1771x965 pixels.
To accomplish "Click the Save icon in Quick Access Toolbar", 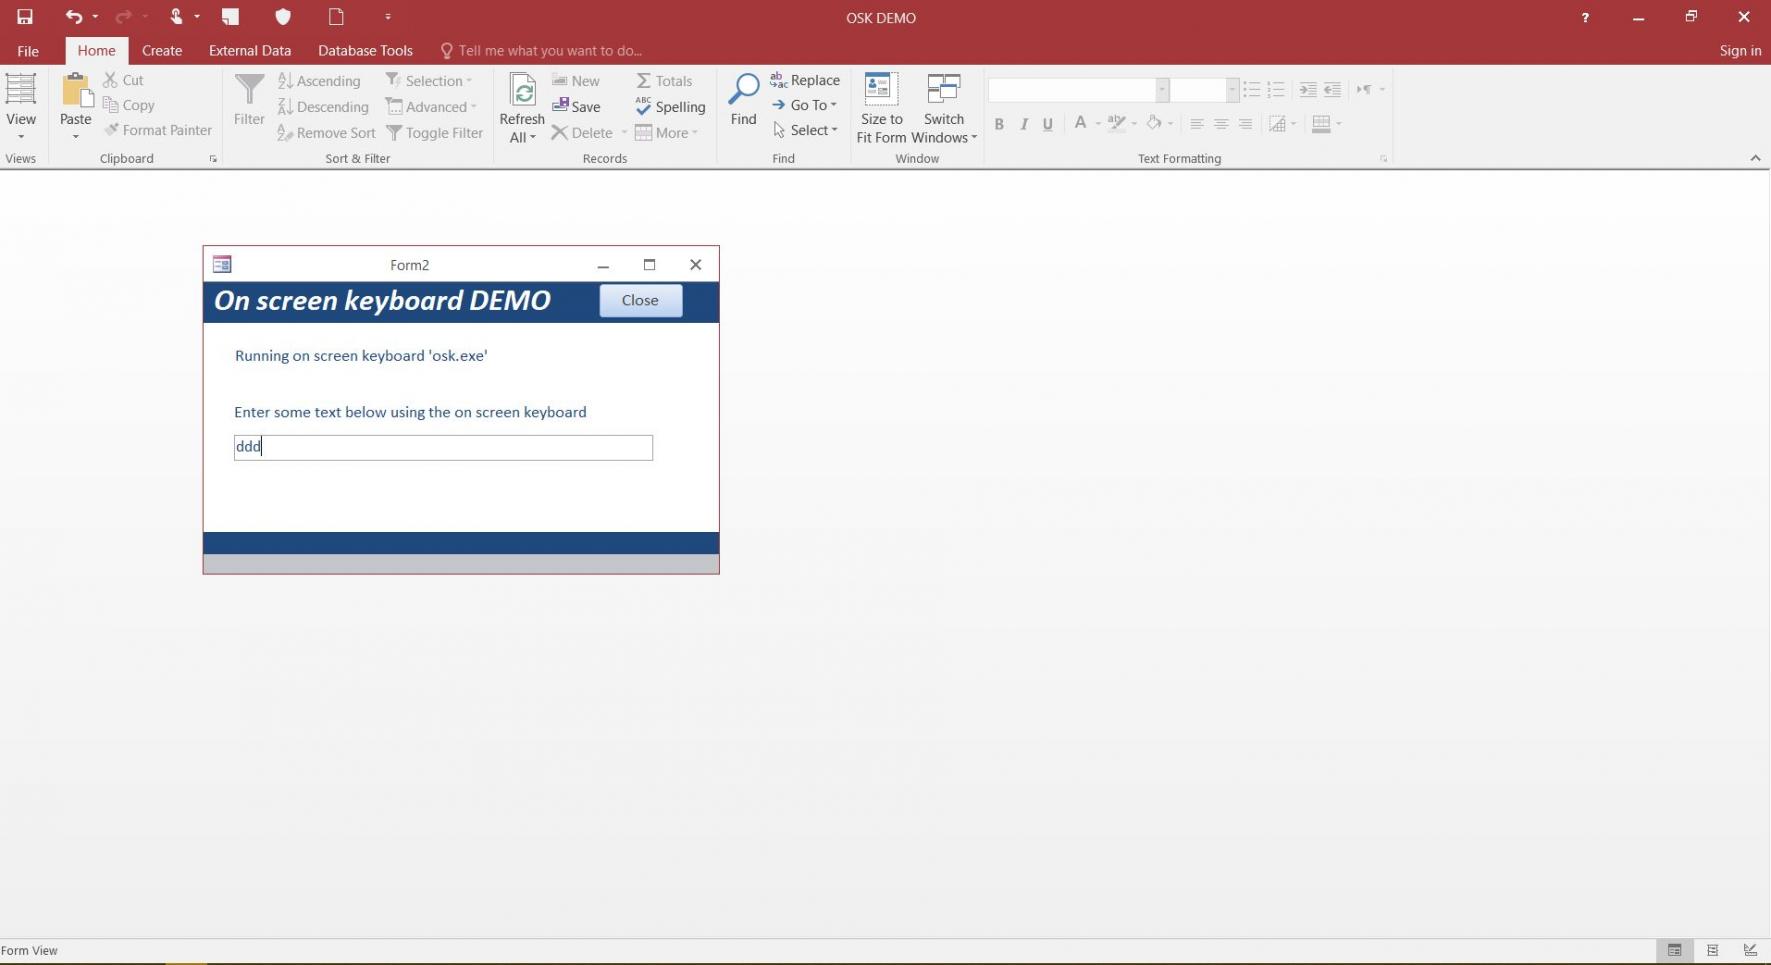I will pyautogui.click(x=25, y=17).
